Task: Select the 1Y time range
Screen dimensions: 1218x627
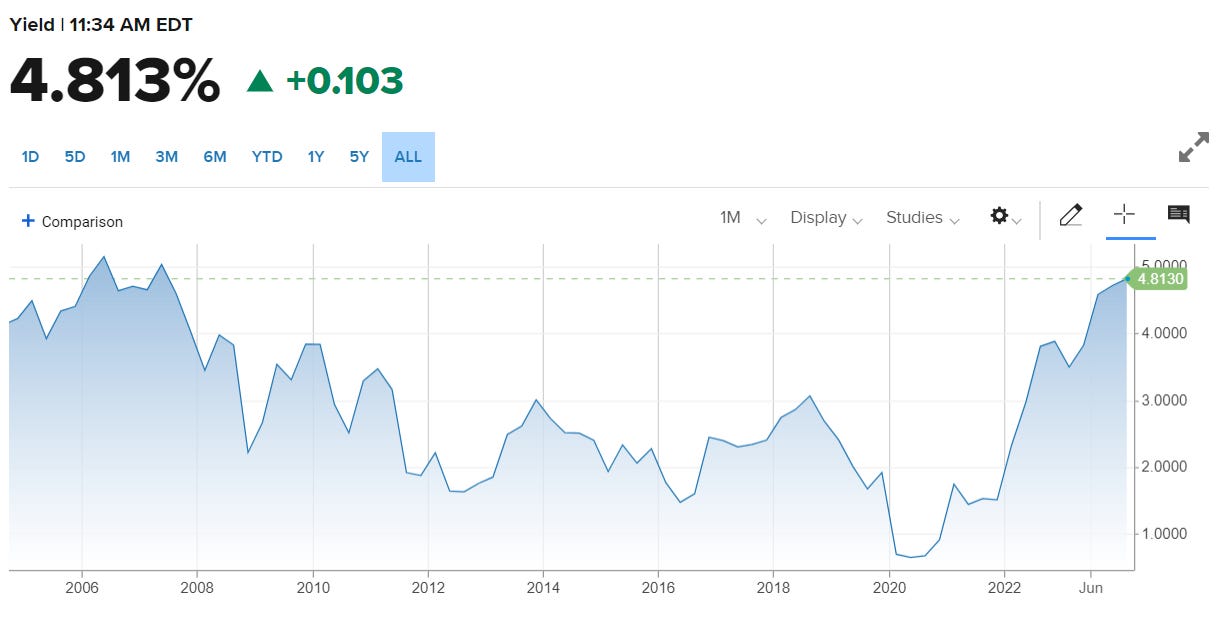Action: tap(315, 157)
